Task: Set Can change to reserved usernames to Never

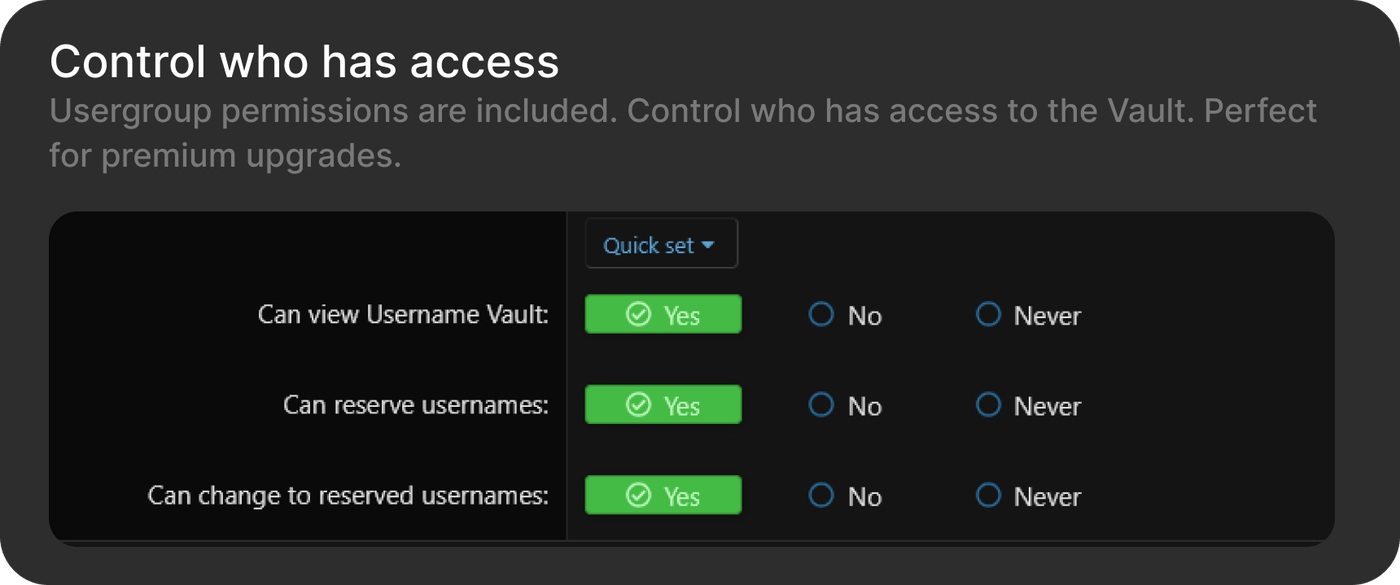Action: (988, 496)
